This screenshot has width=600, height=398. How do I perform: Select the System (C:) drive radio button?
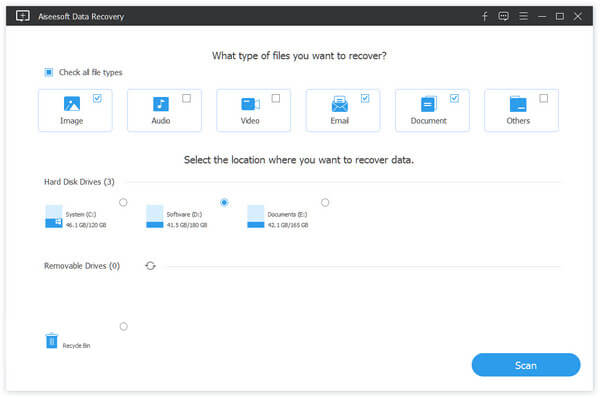point(123,202)
